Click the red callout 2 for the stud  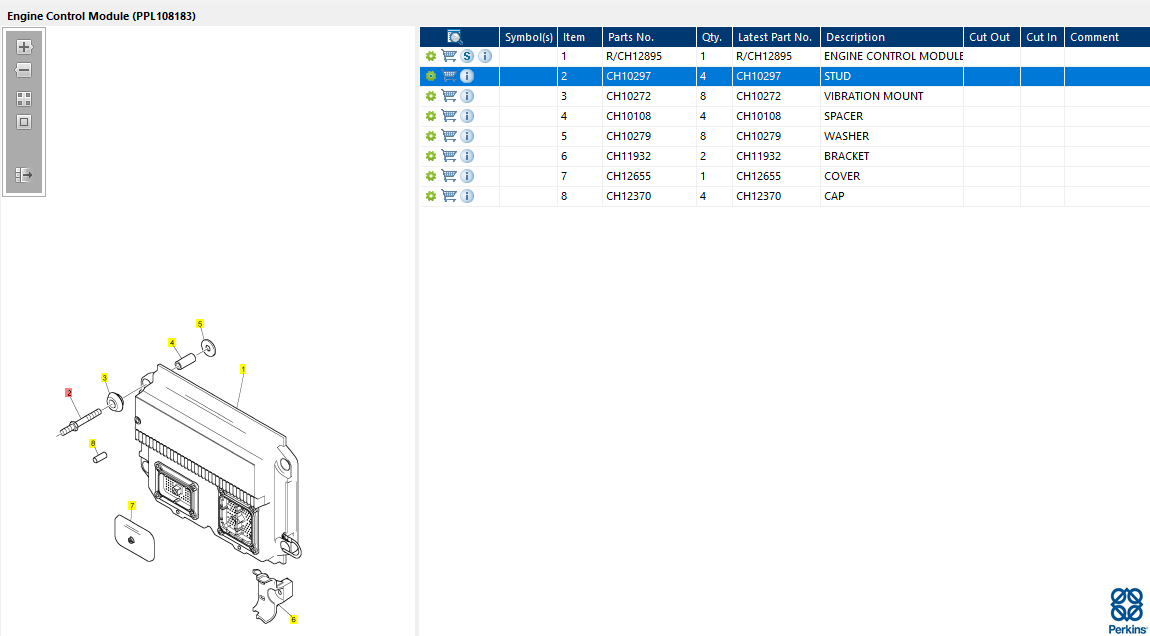pyautogui.click(x=69, y=393)
